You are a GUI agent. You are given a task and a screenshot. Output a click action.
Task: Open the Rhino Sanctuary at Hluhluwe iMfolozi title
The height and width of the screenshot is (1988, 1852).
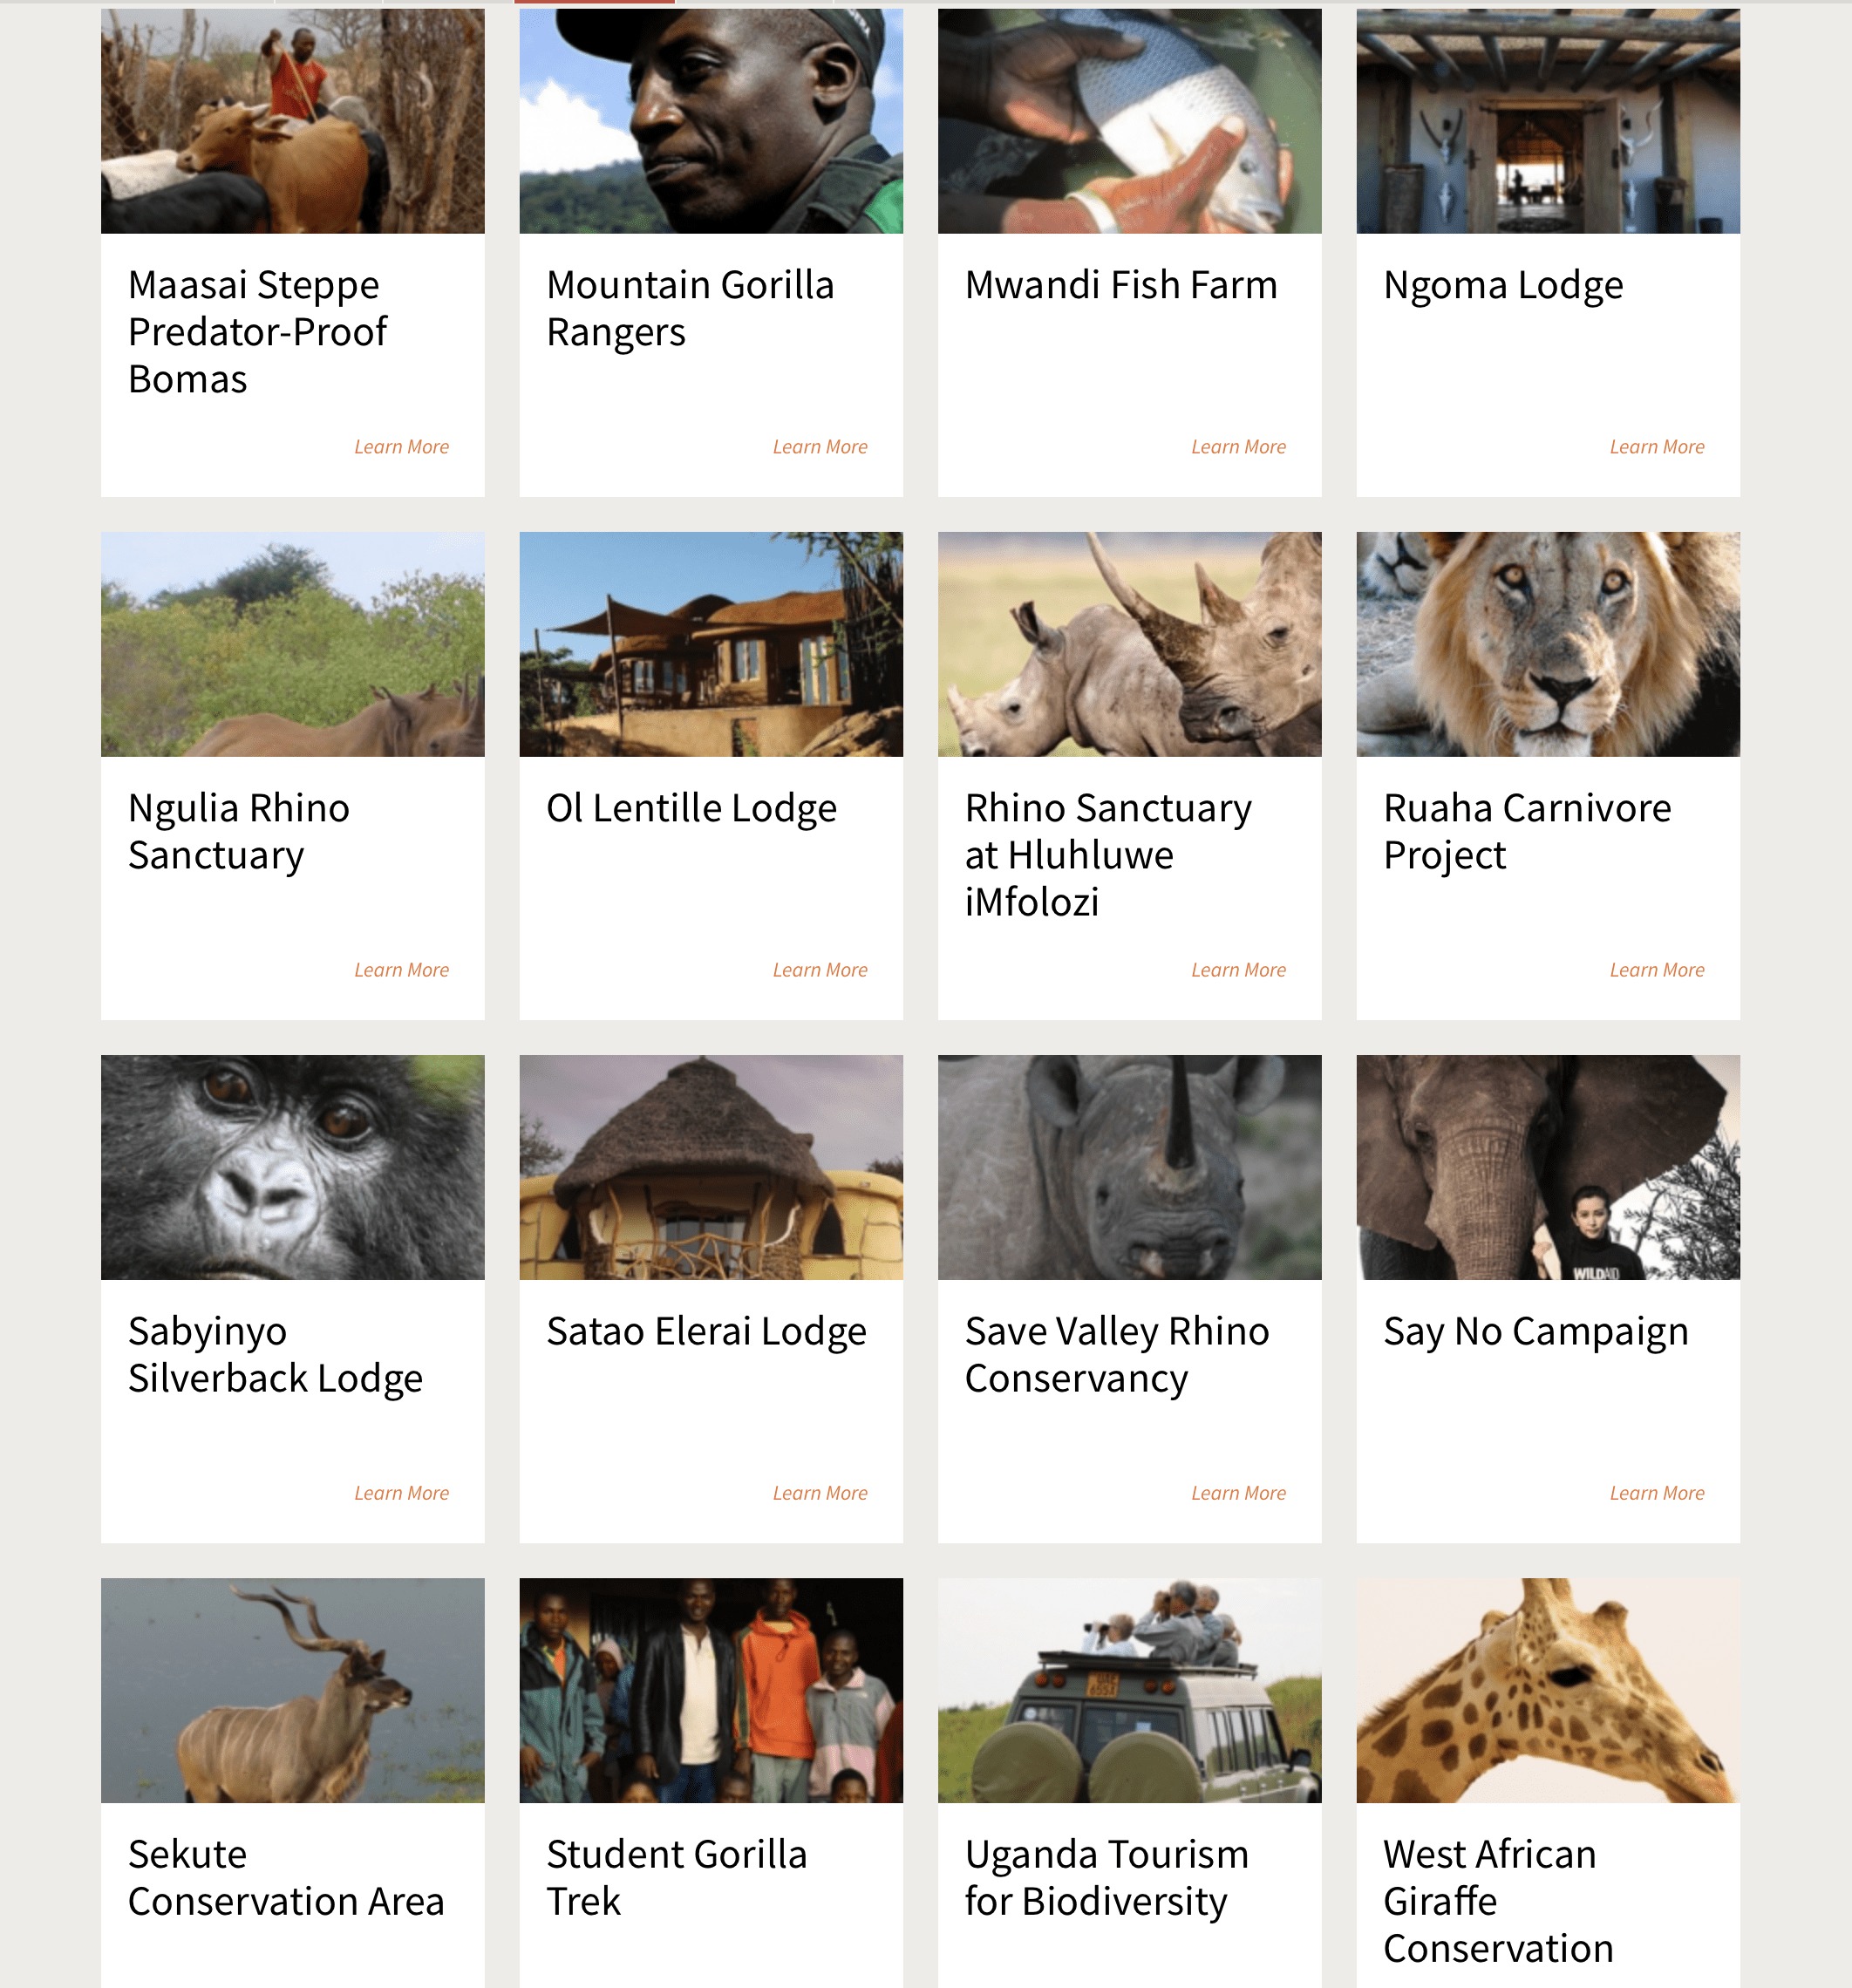[x=1108, y=855]
